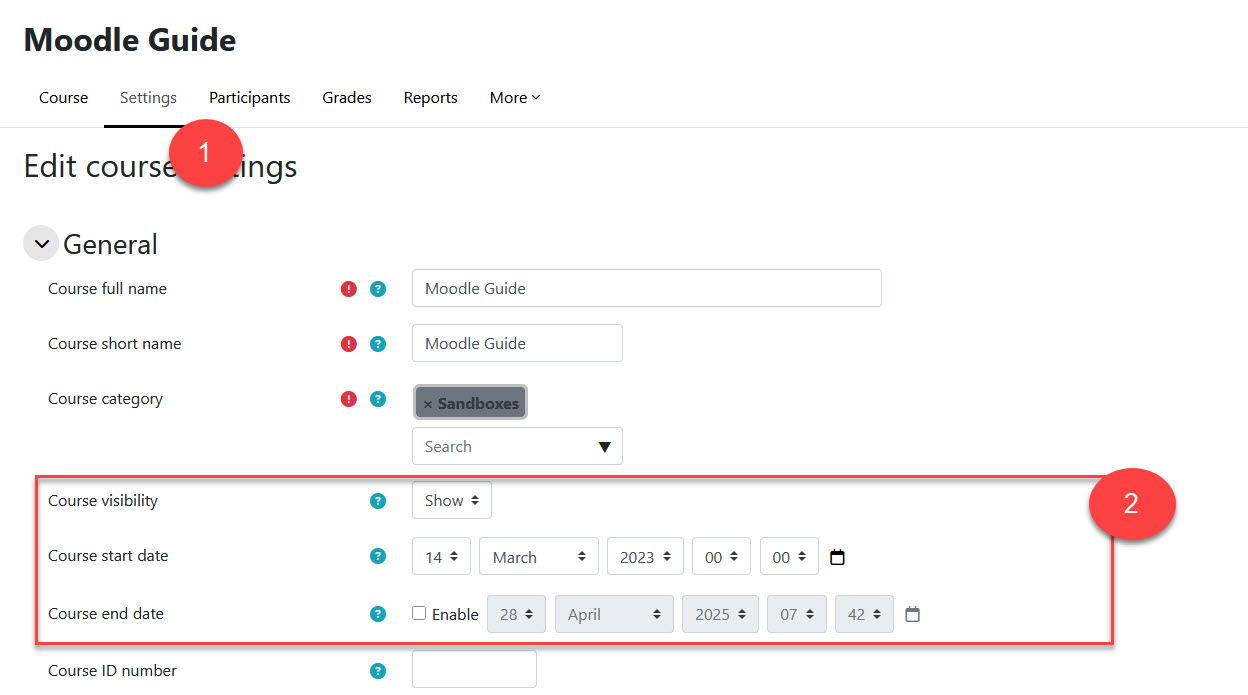
Task: Open start date month dropdown showing March
Action: (x=539, y=556)
